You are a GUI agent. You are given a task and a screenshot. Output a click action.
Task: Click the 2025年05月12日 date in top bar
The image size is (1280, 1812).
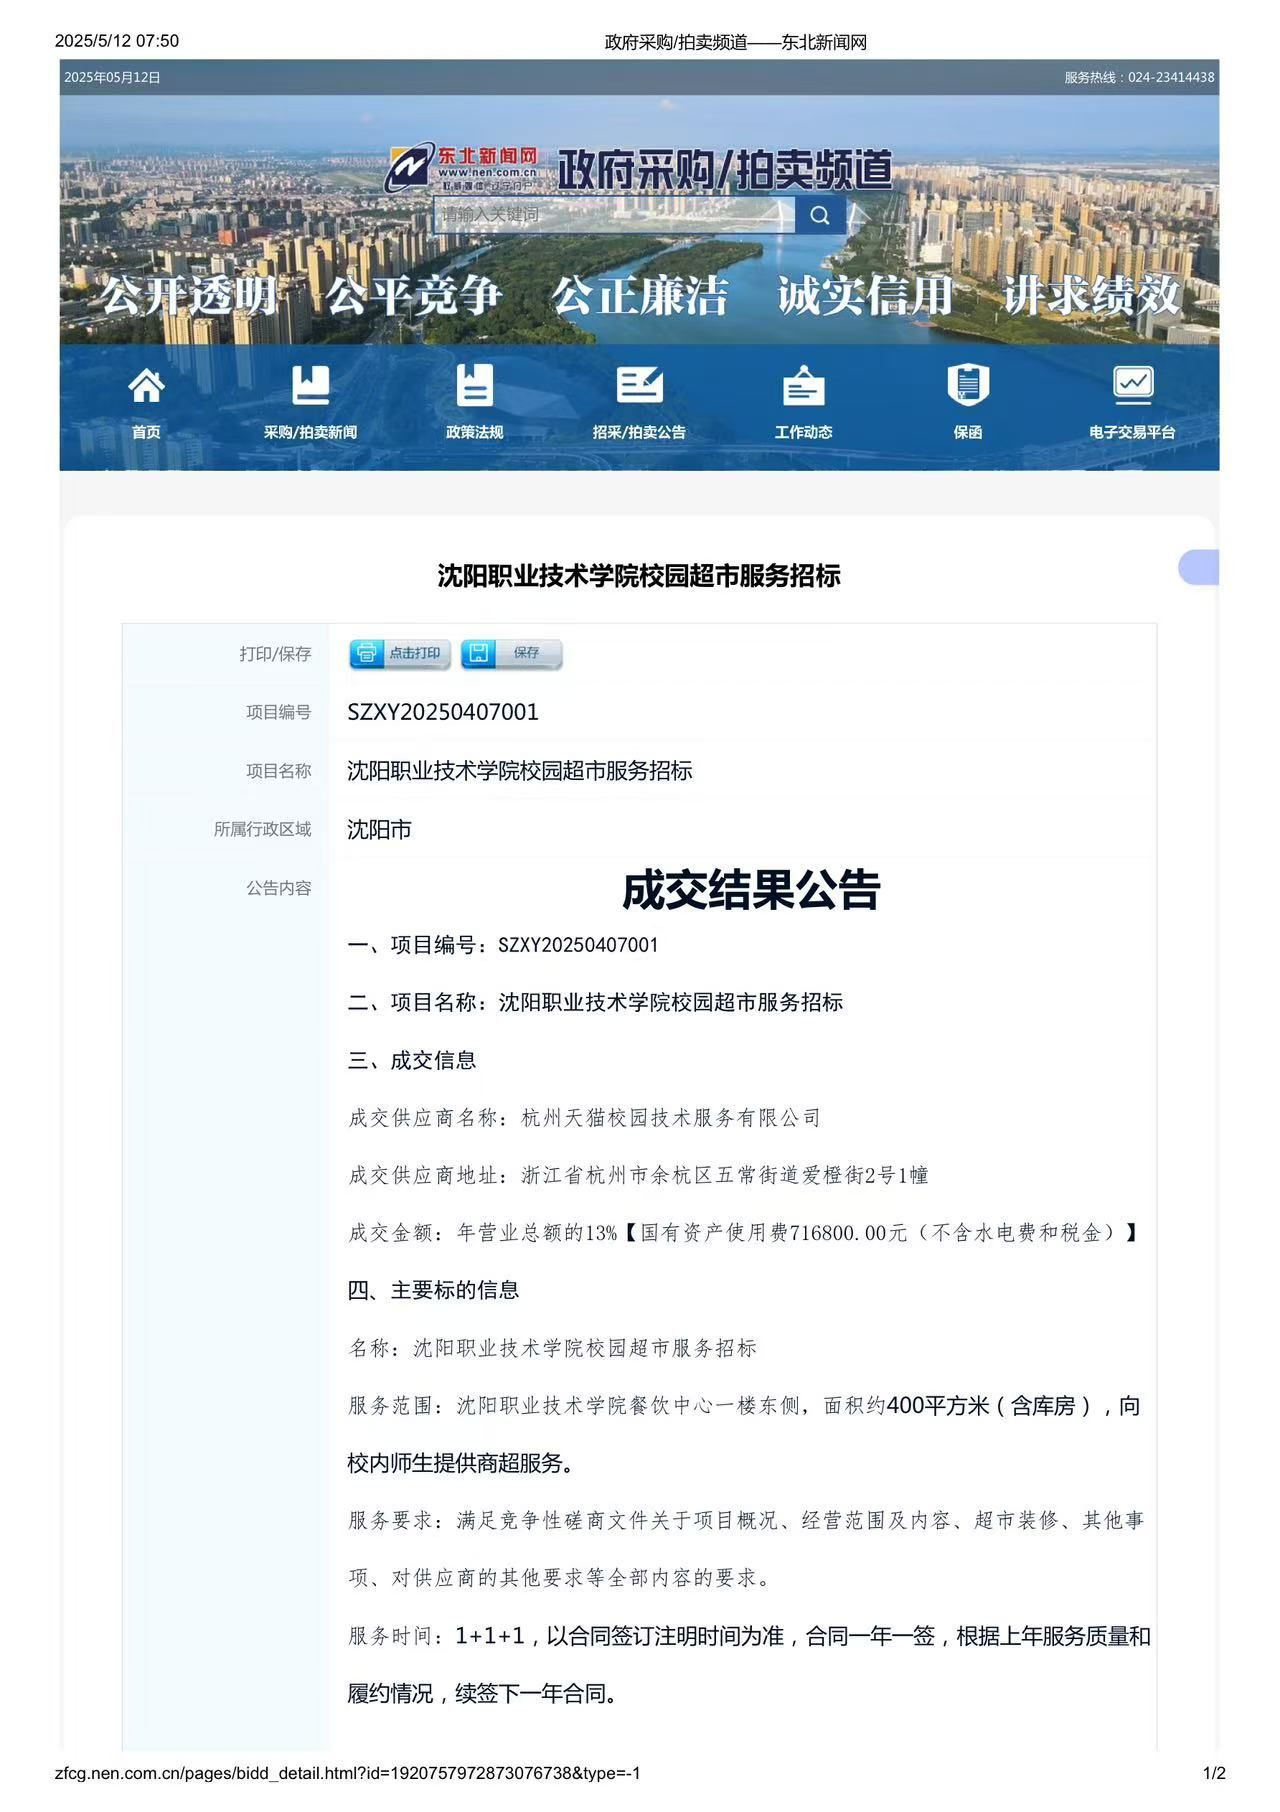(x=112, y=77)
